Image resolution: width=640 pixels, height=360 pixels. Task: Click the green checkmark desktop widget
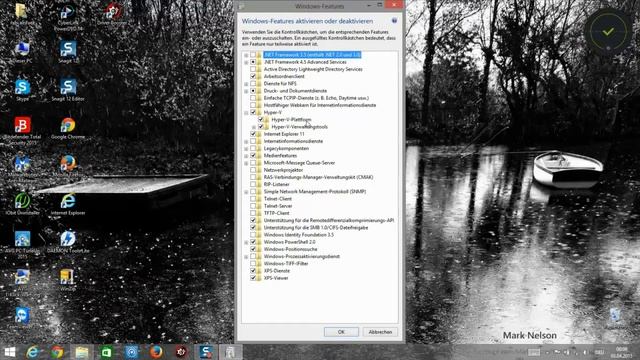608,31
